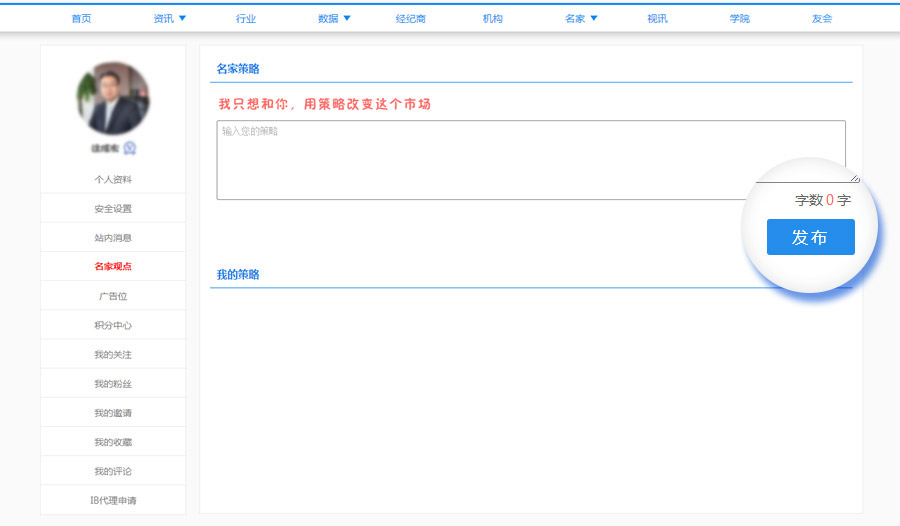Select 积分中心 in the sidebar
The height and width of the screenshot is (526, 900).
(113, 326)
